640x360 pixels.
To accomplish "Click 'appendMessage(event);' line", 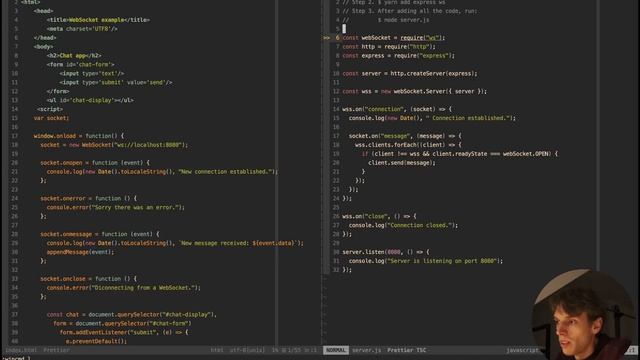I will point(80,252).
